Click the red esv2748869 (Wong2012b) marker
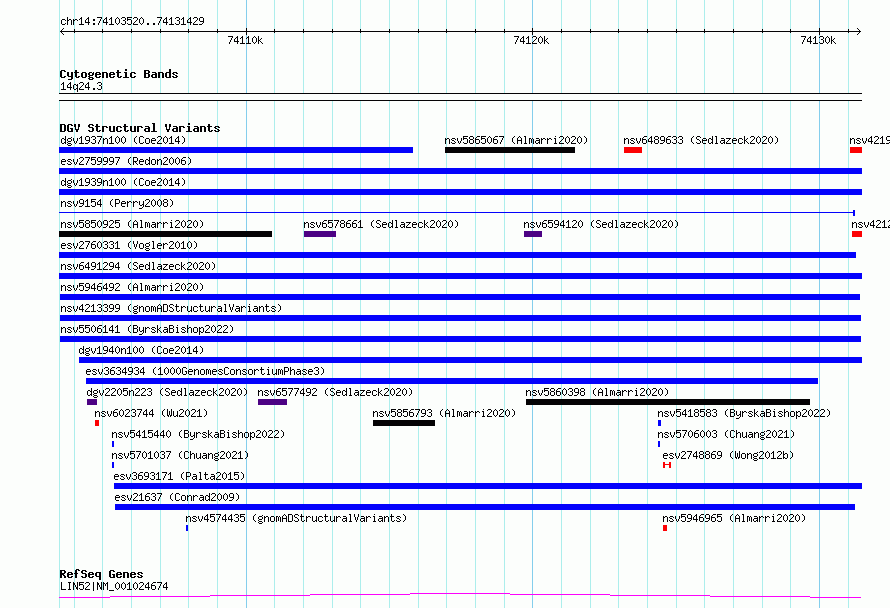The image size is (890, 608). (667, 465)
